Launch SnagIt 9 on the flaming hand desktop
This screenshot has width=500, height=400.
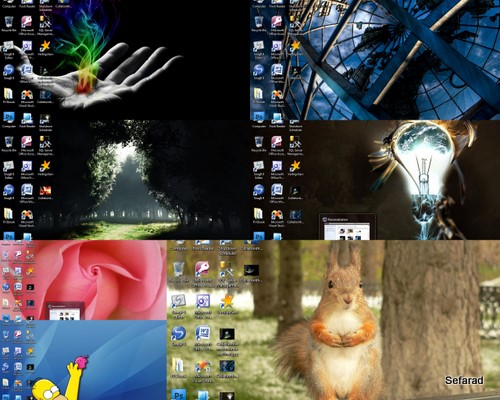pyautogui.click(x=9, y=70)
